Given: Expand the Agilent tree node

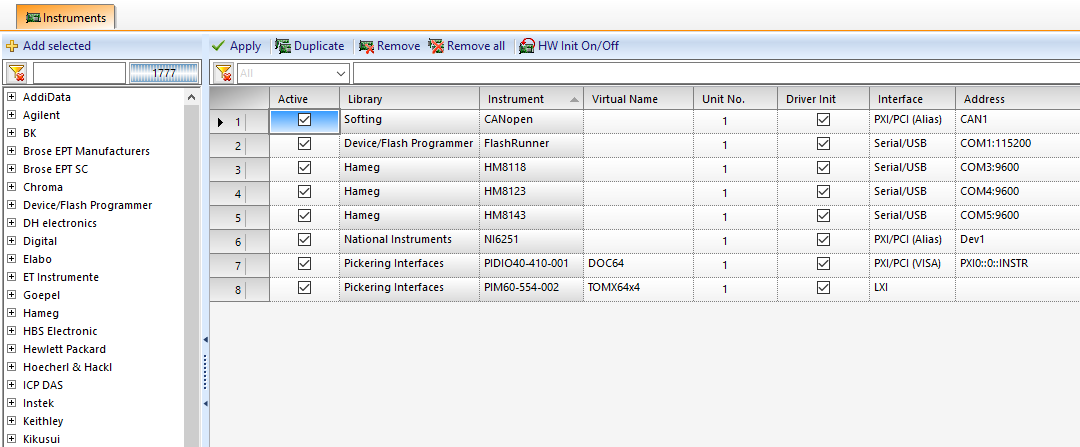Looking at the screenshot, I should pyautogui.click(x=12, y=115).
